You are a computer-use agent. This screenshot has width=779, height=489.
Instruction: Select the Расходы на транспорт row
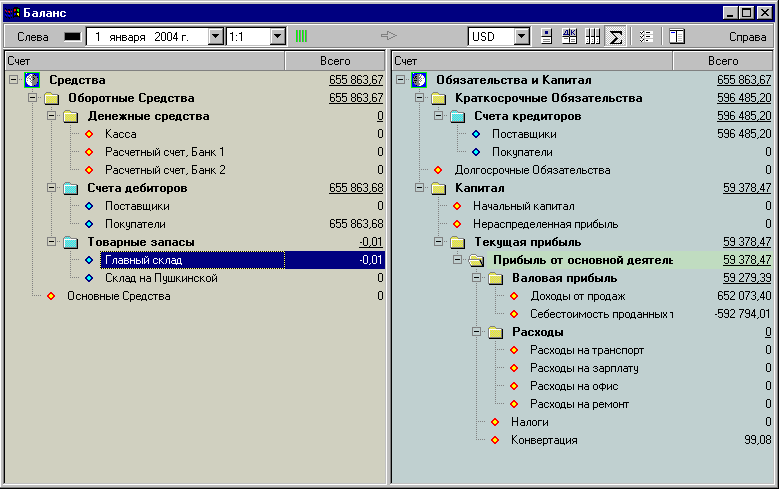pyautogui.click(x=587, y=350)
